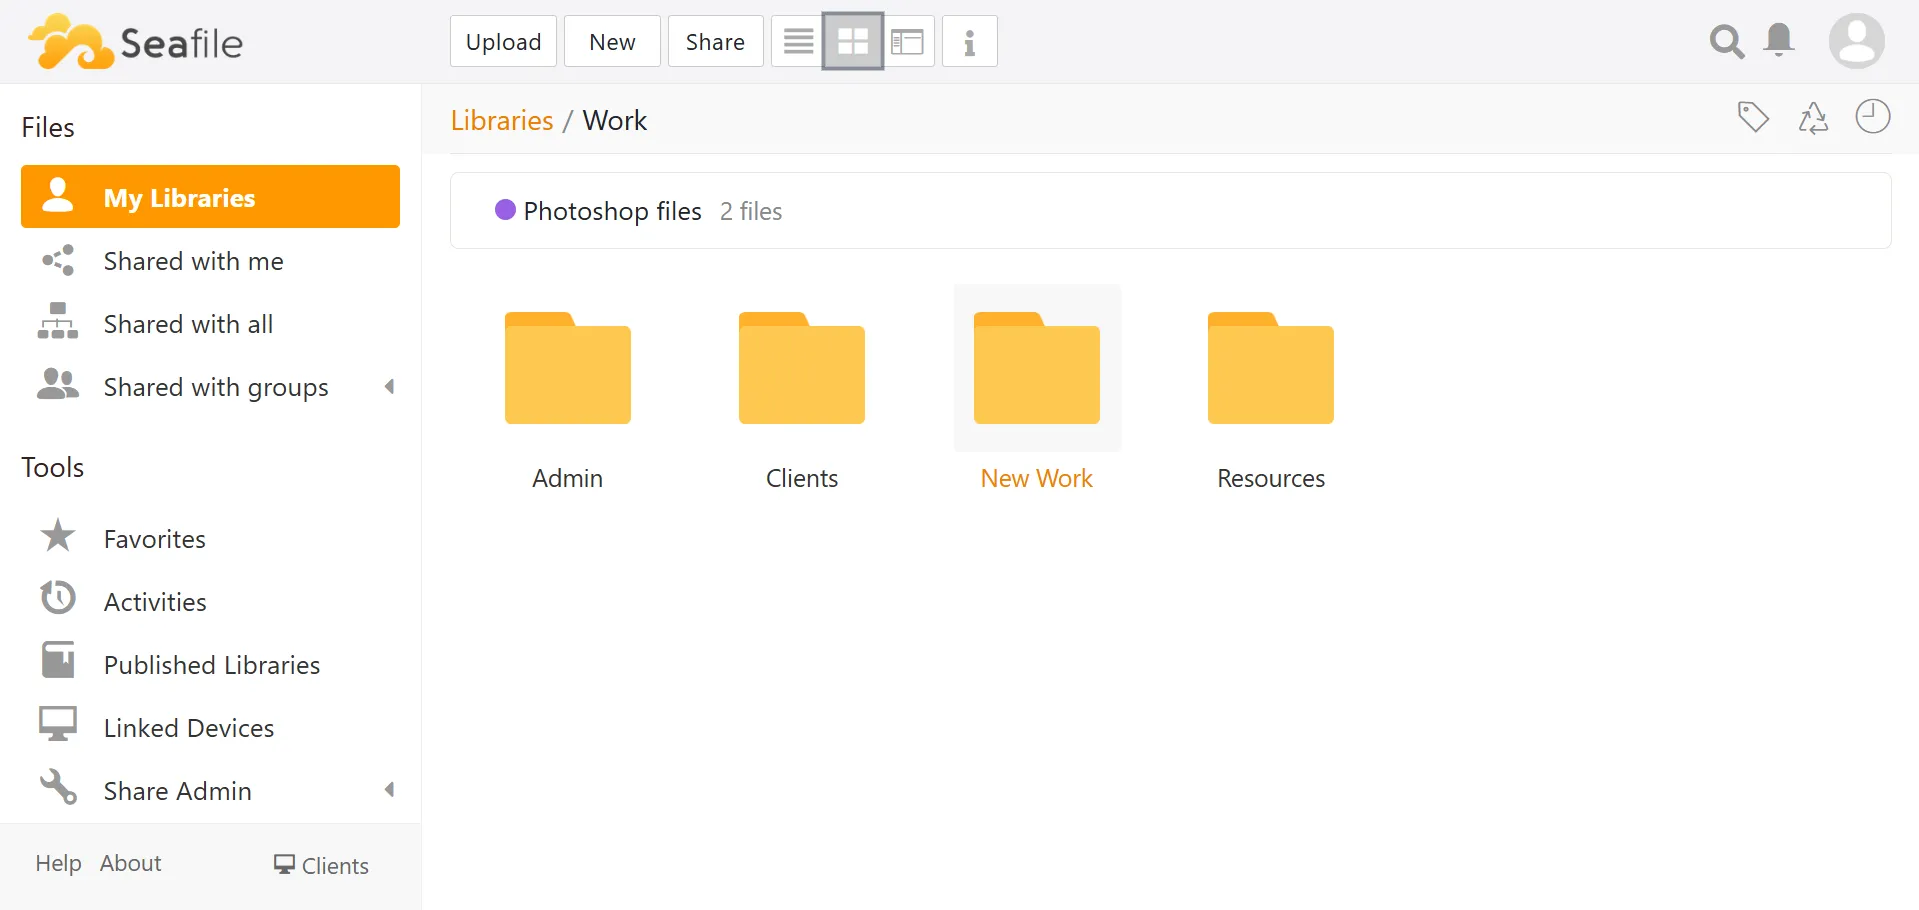Open the Activities section
This screenshot has width=1919, height=910.
[156, 600]
